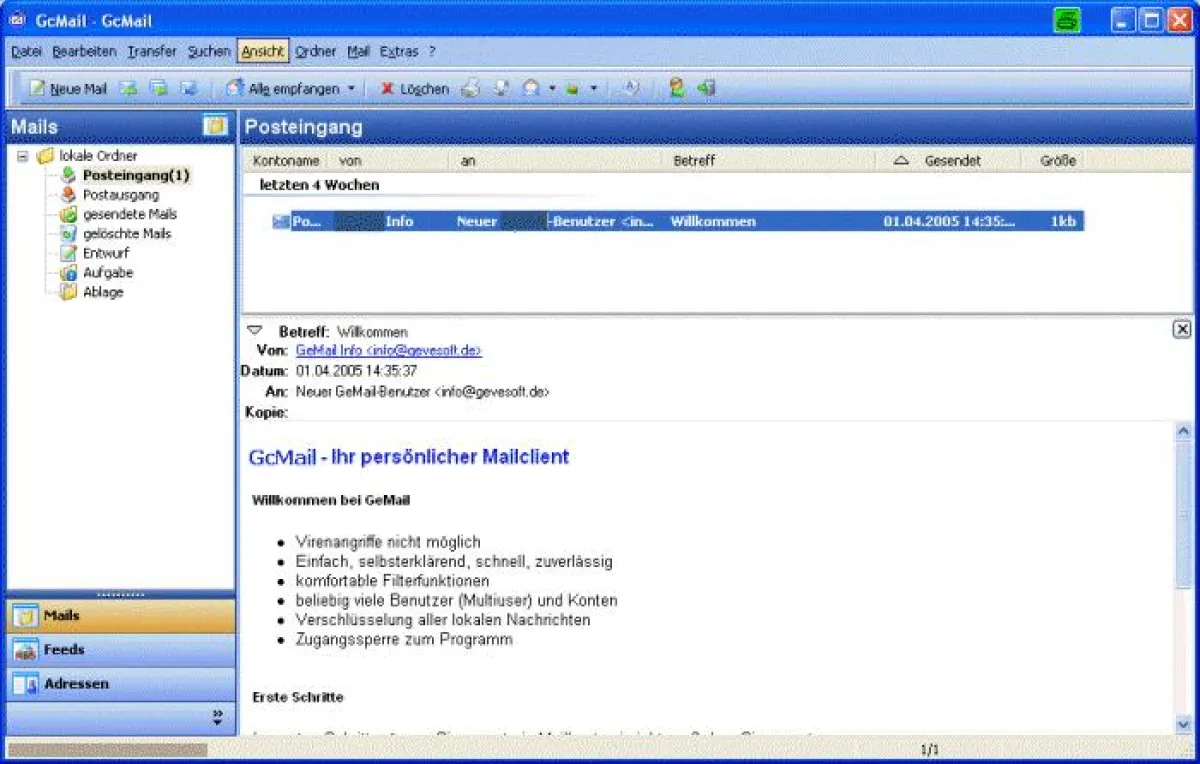Close the message preview pane
This screenshot has width=1200, height=764.
coord(1182,329)
